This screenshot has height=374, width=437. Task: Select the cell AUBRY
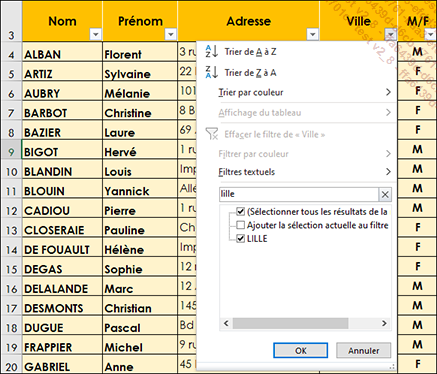62,91
